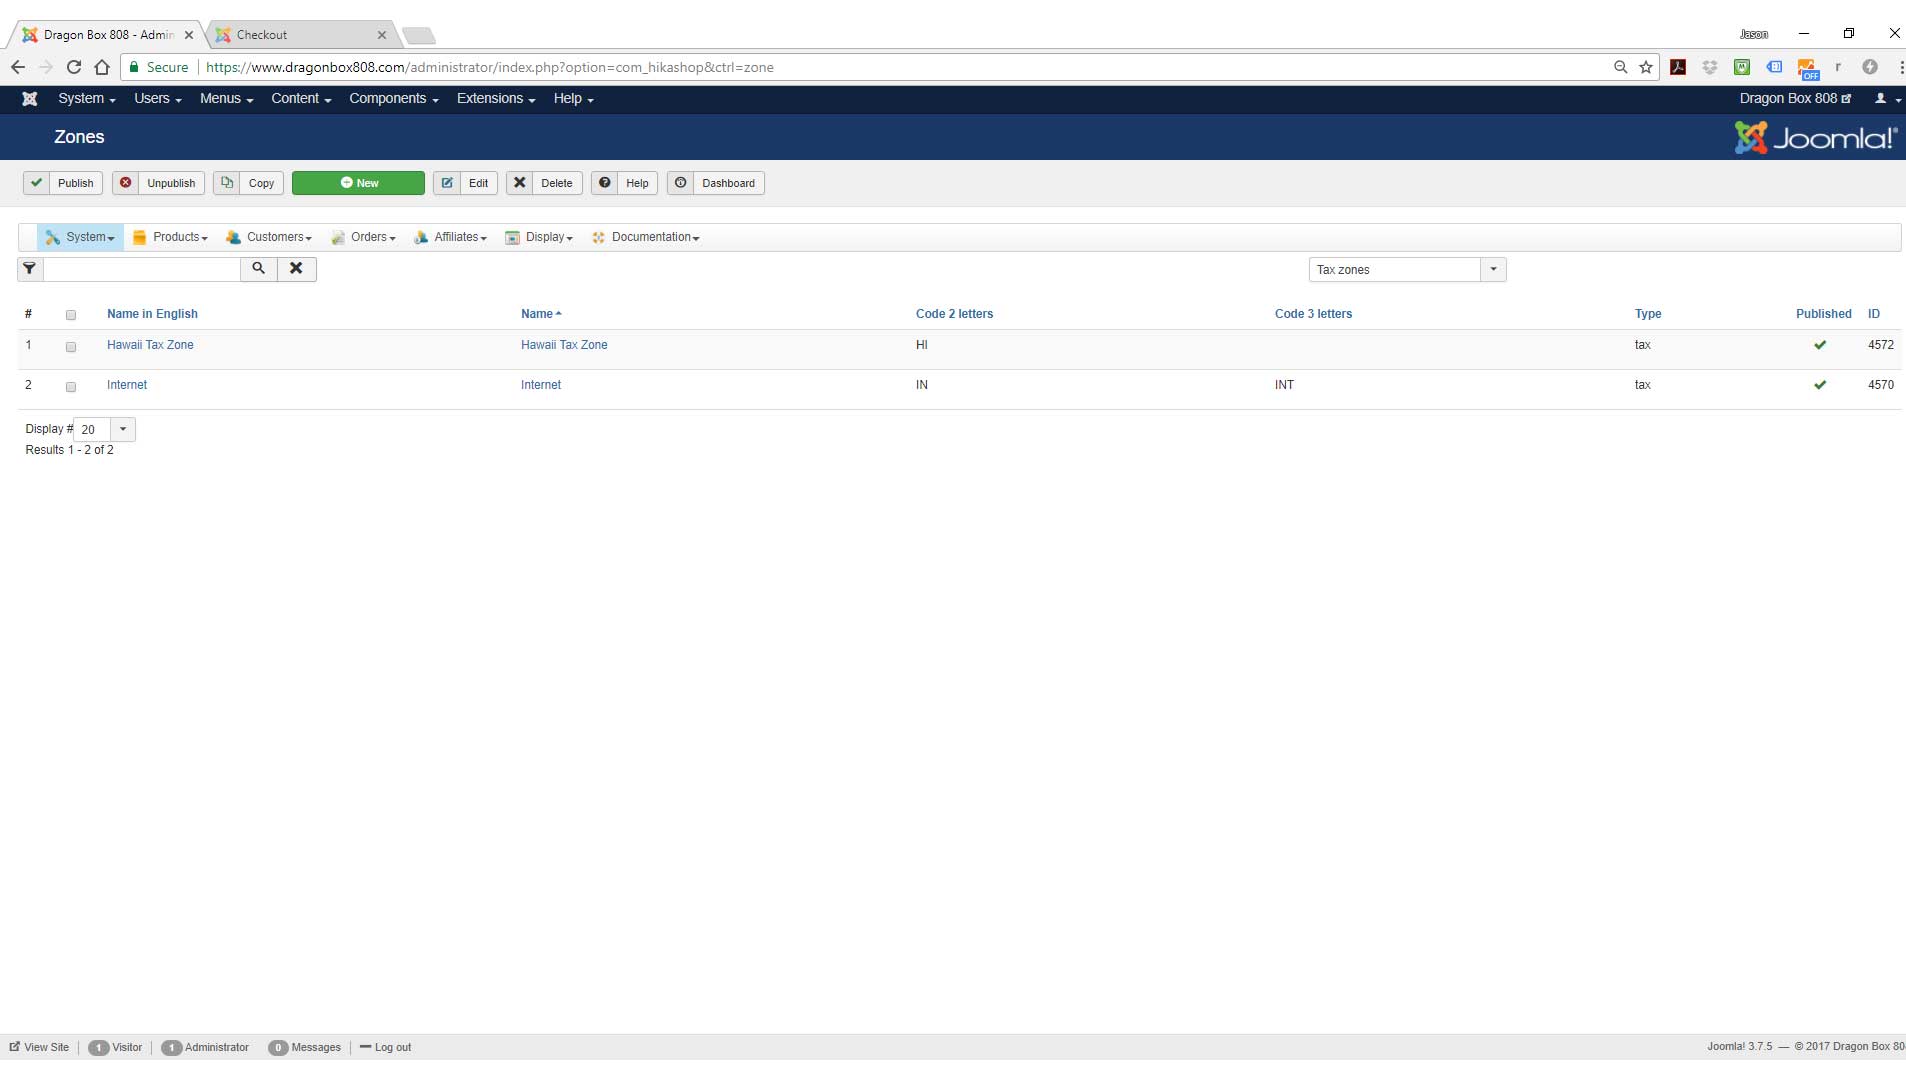Open Hawaii Tax Zone link in Name column
The height and width of the screenshot is (1080, 1906).
click(x=564, y=345)
